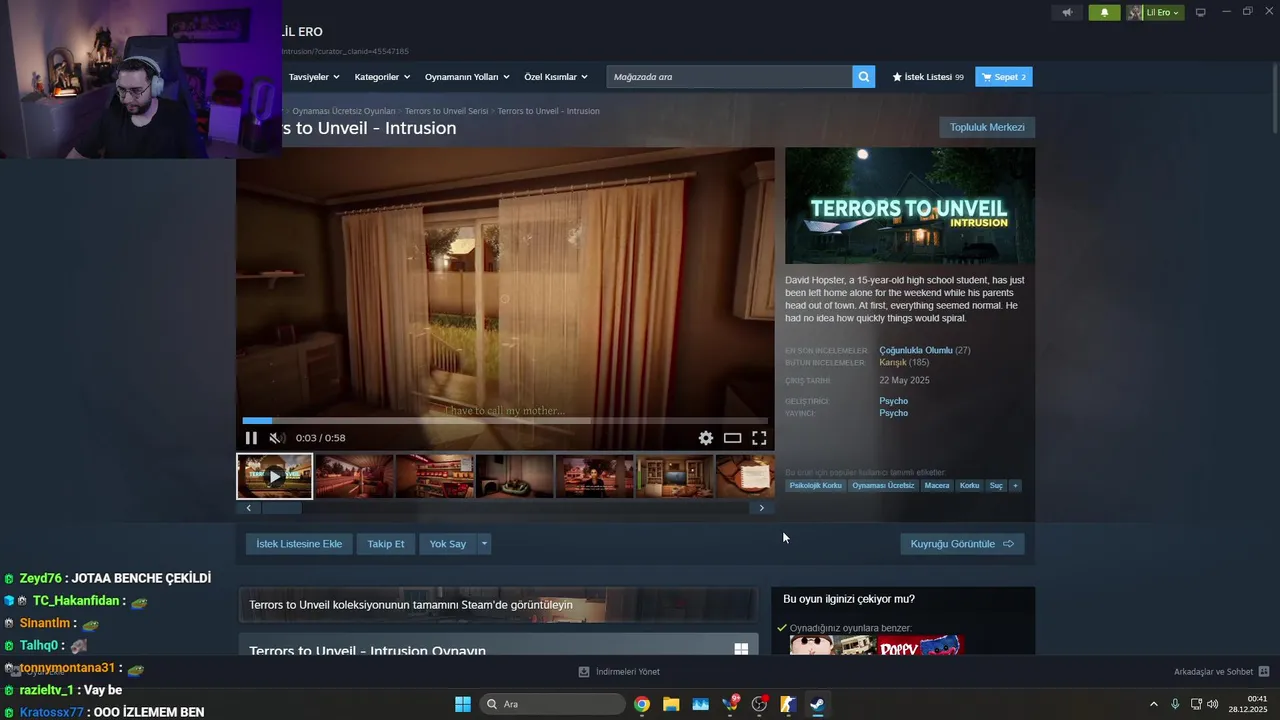Click the magnifier search button

coord(863,76)
